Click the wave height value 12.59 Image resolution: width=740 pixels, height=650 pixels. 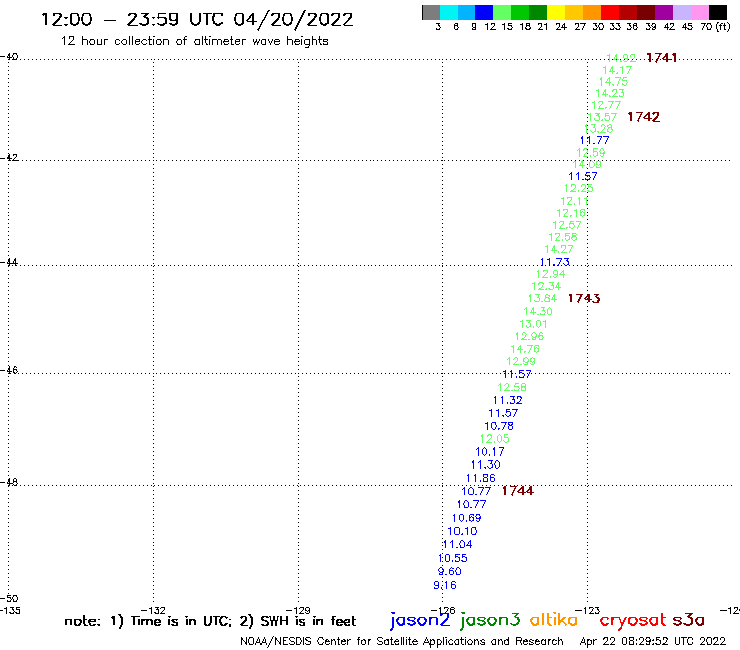[591, 153]
